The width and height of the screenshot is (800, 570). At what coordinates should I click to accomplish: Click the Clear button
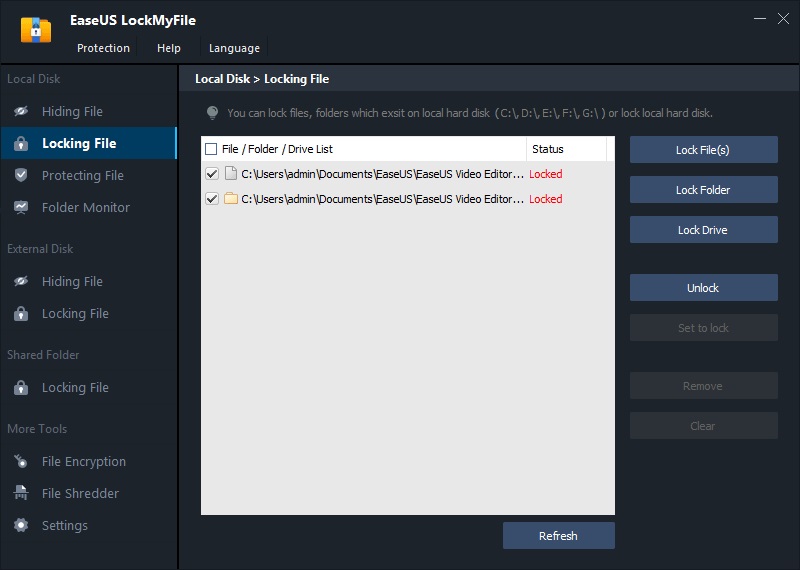click(704, 426)
